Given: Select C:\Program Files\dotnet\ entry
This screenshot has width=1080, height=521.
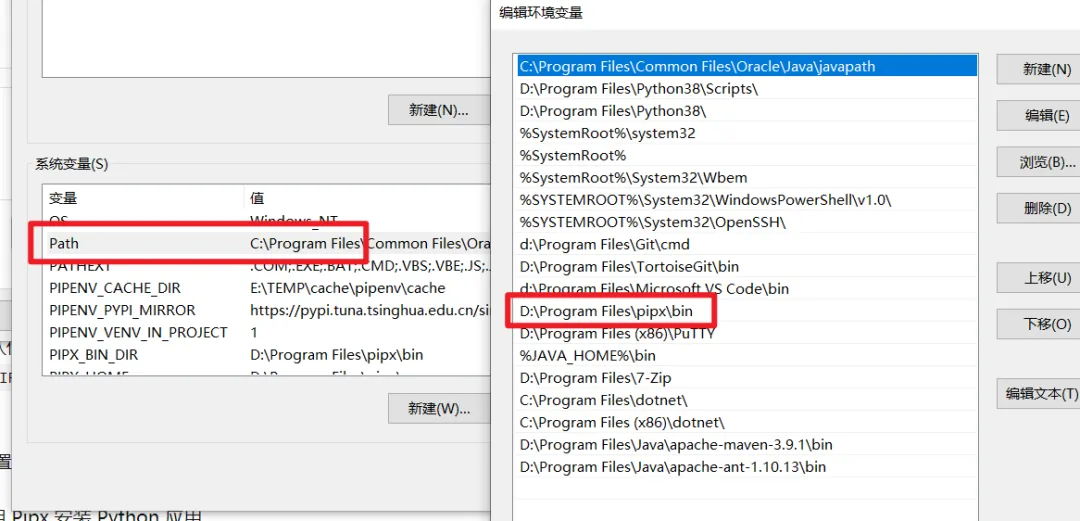Looking at the screenshot, I should pyautogui.click(x=747, y=400).
